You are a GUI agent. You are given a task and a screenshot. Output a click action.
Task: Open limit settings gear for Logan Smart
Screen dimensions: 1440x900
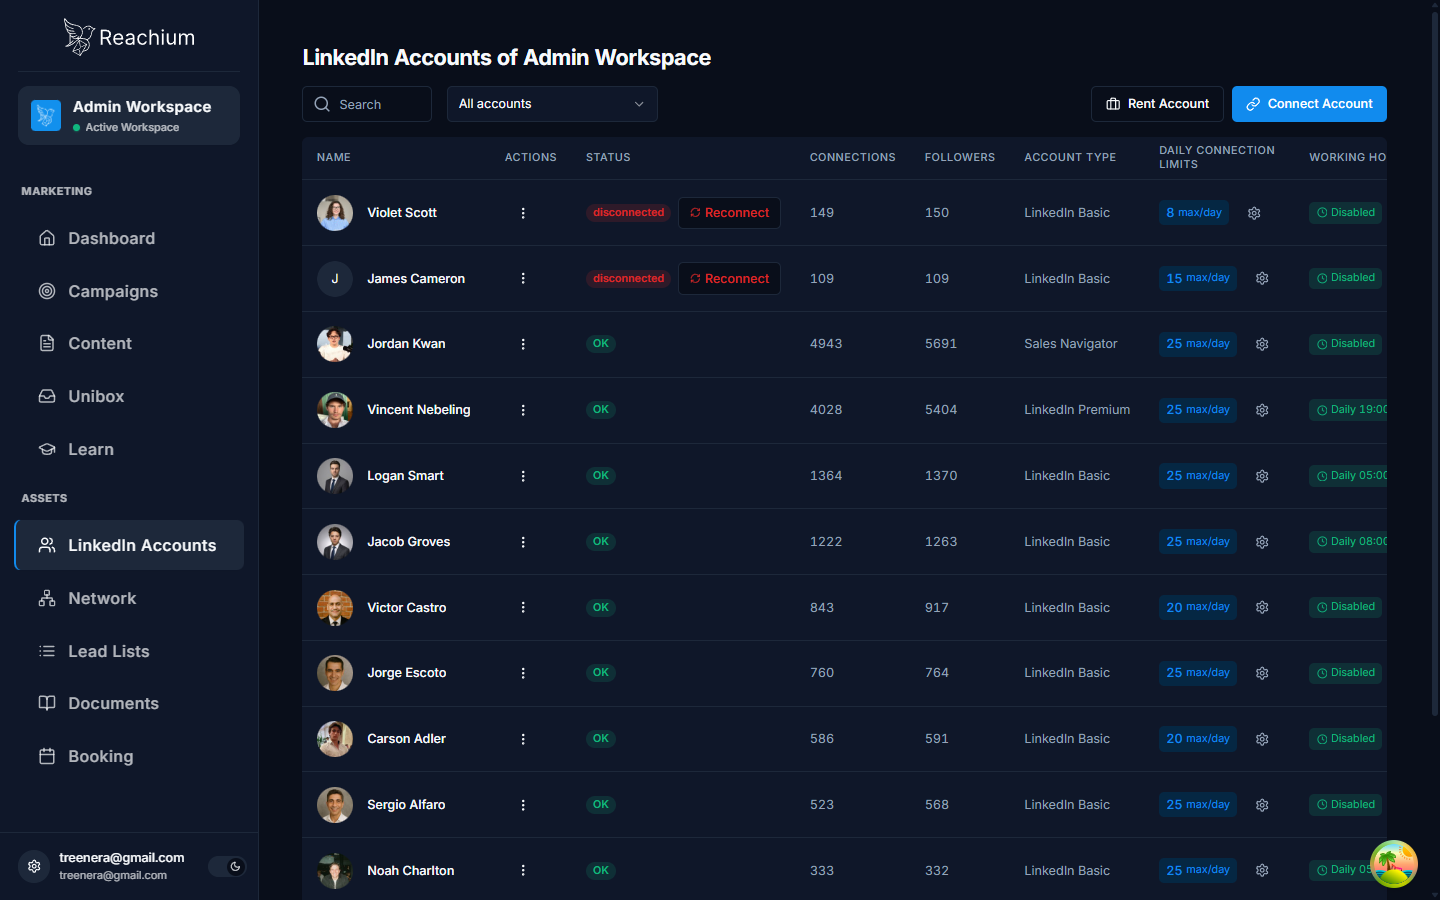(1262, 476)
